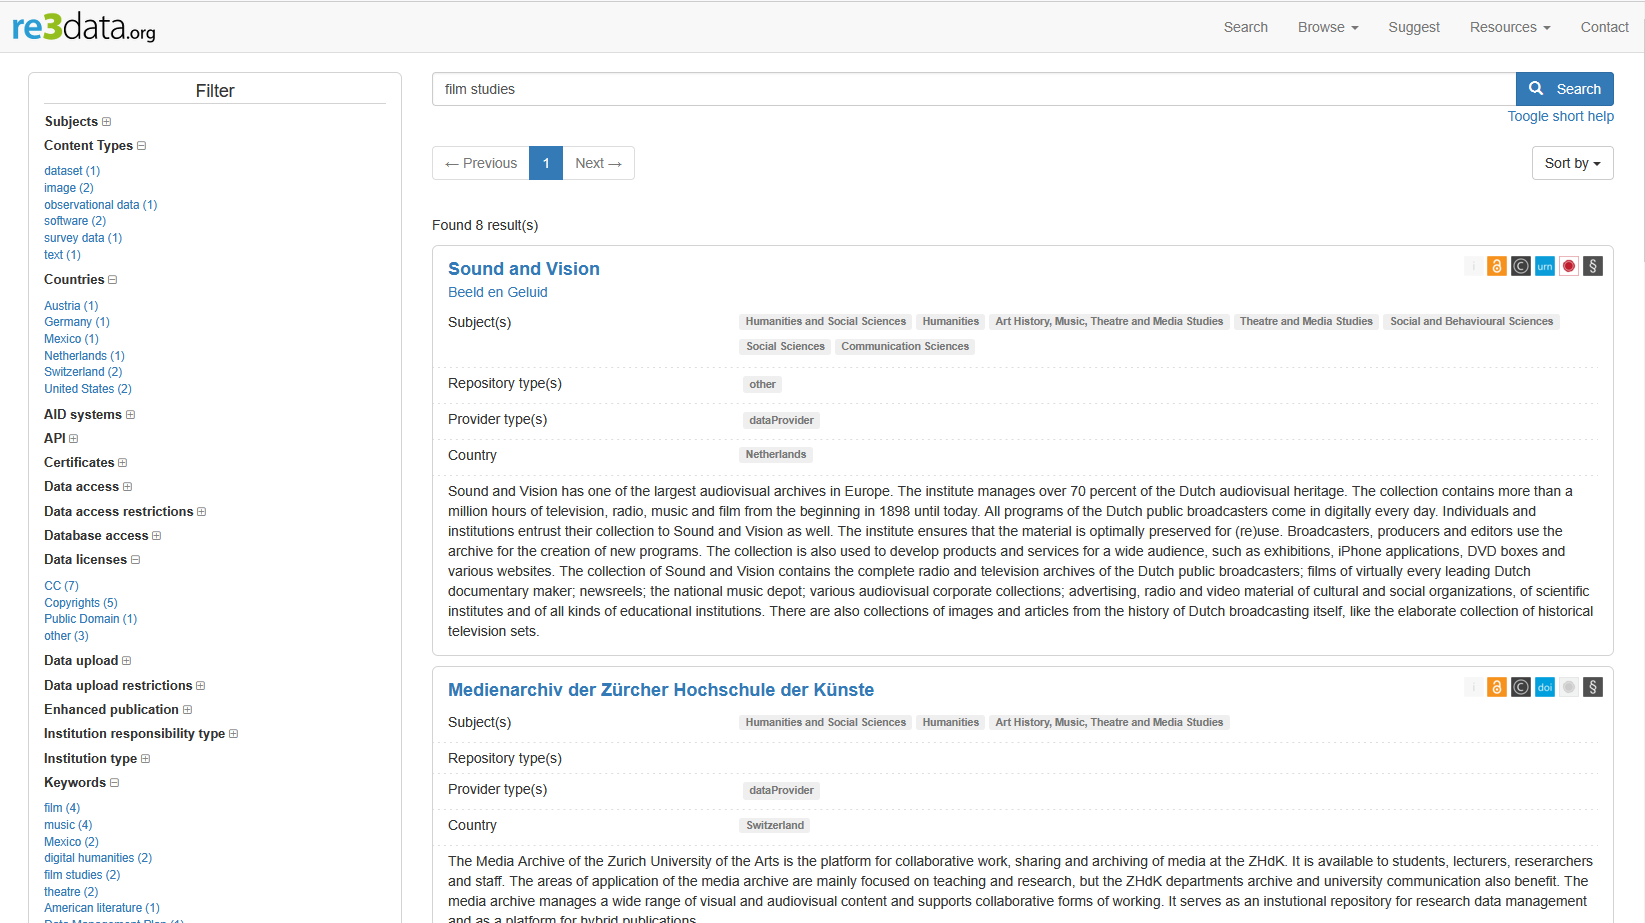Click the urn identifier icon for Sound and Vision
Viewport: 1645px width, 923px height.
[x=1545, y=266]
